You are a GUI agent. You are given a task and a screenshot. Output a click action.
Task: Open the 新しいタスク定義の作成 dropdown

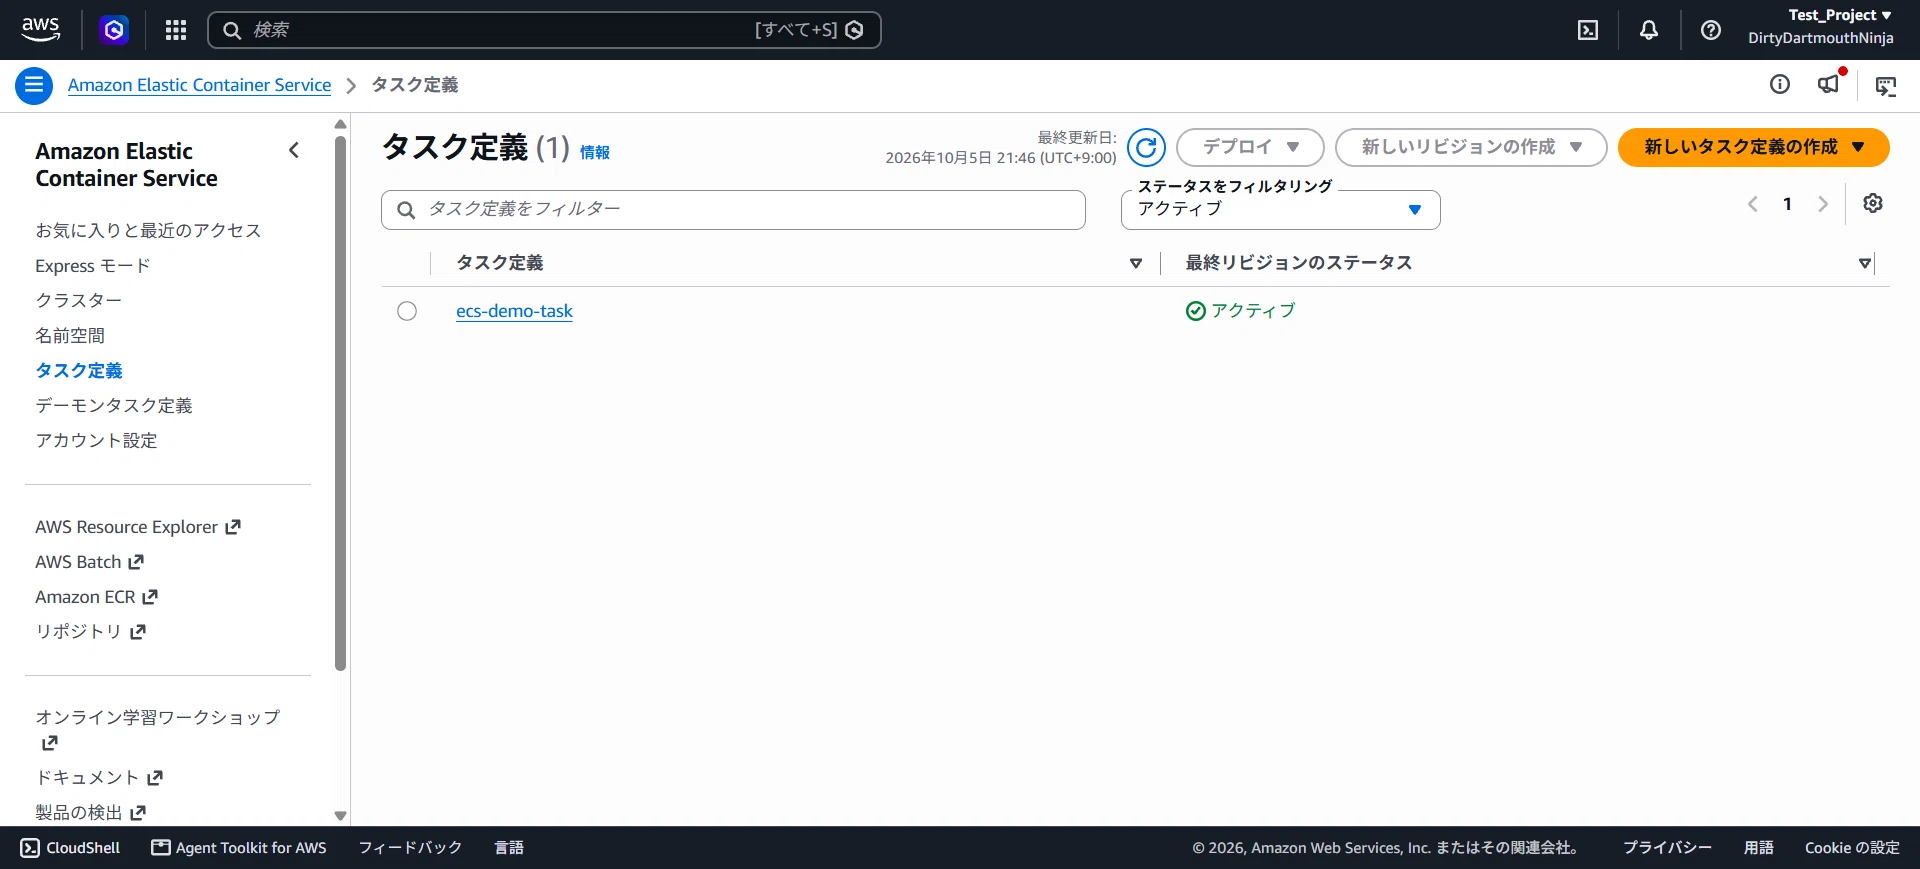pyautogui.click(x=1754, y=147)
